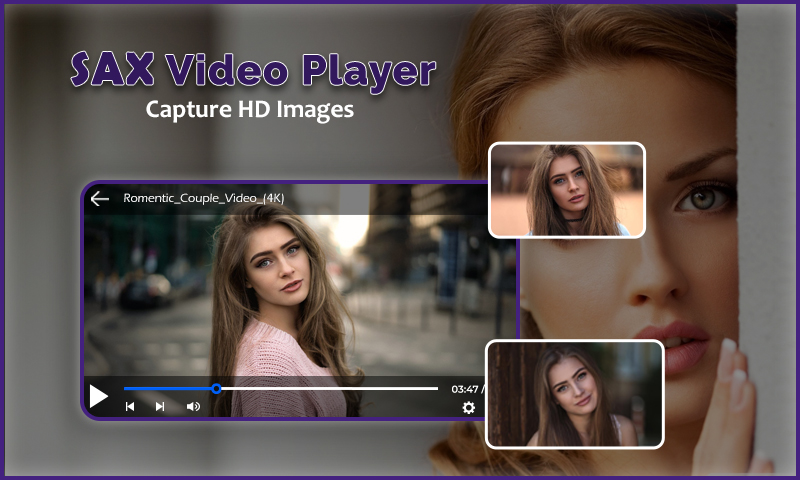Click the 03:47 elapsed time
This screenshot has width=800, height=480.
tap(464, 389)
